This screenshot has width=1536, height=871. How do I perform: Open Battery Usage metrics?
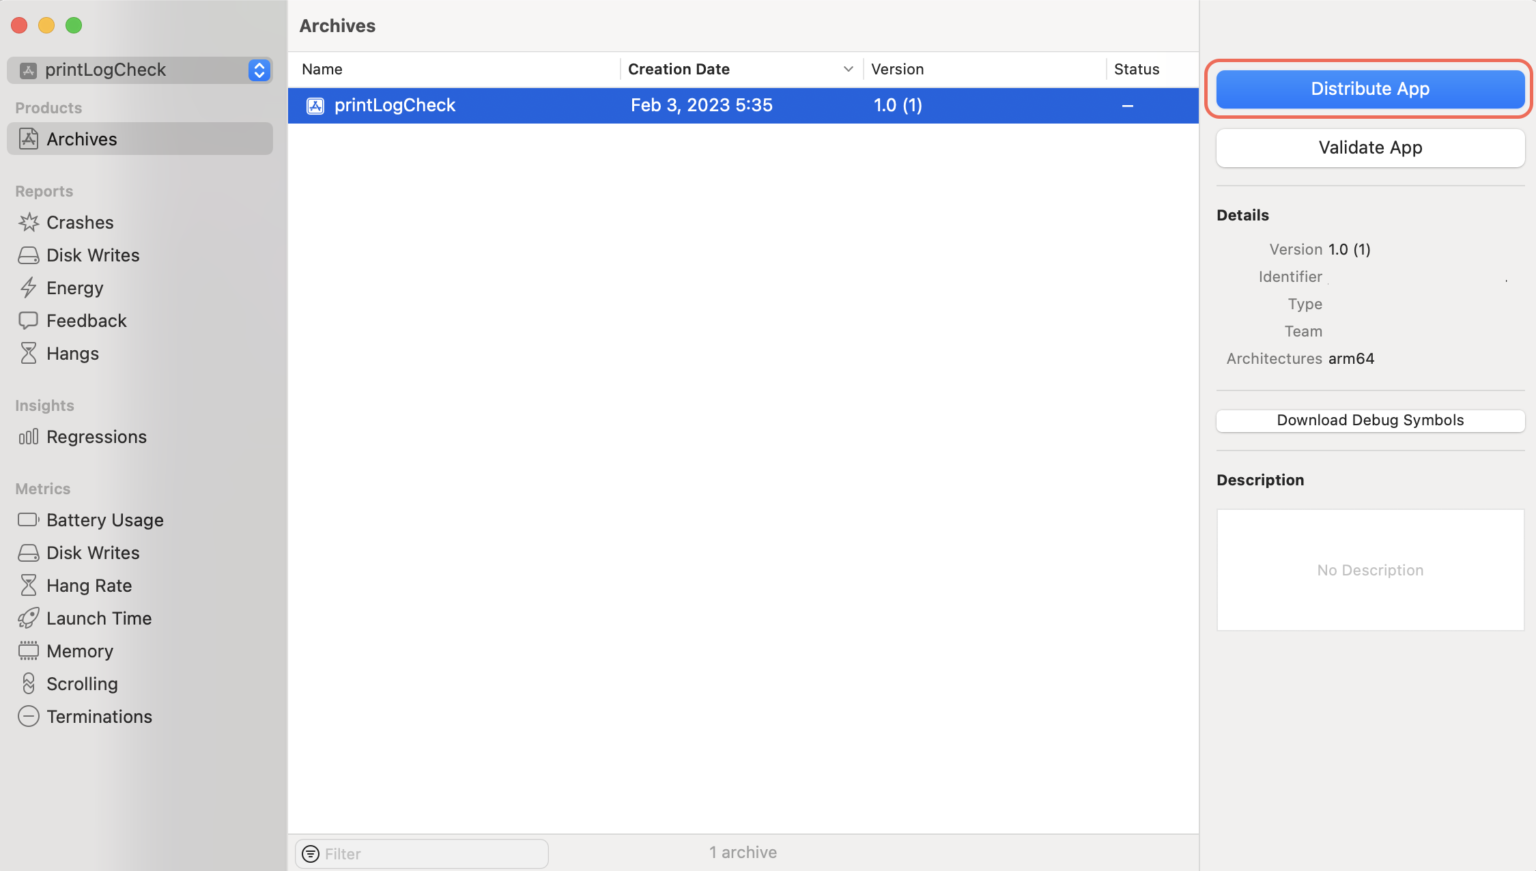coord(105,520)
